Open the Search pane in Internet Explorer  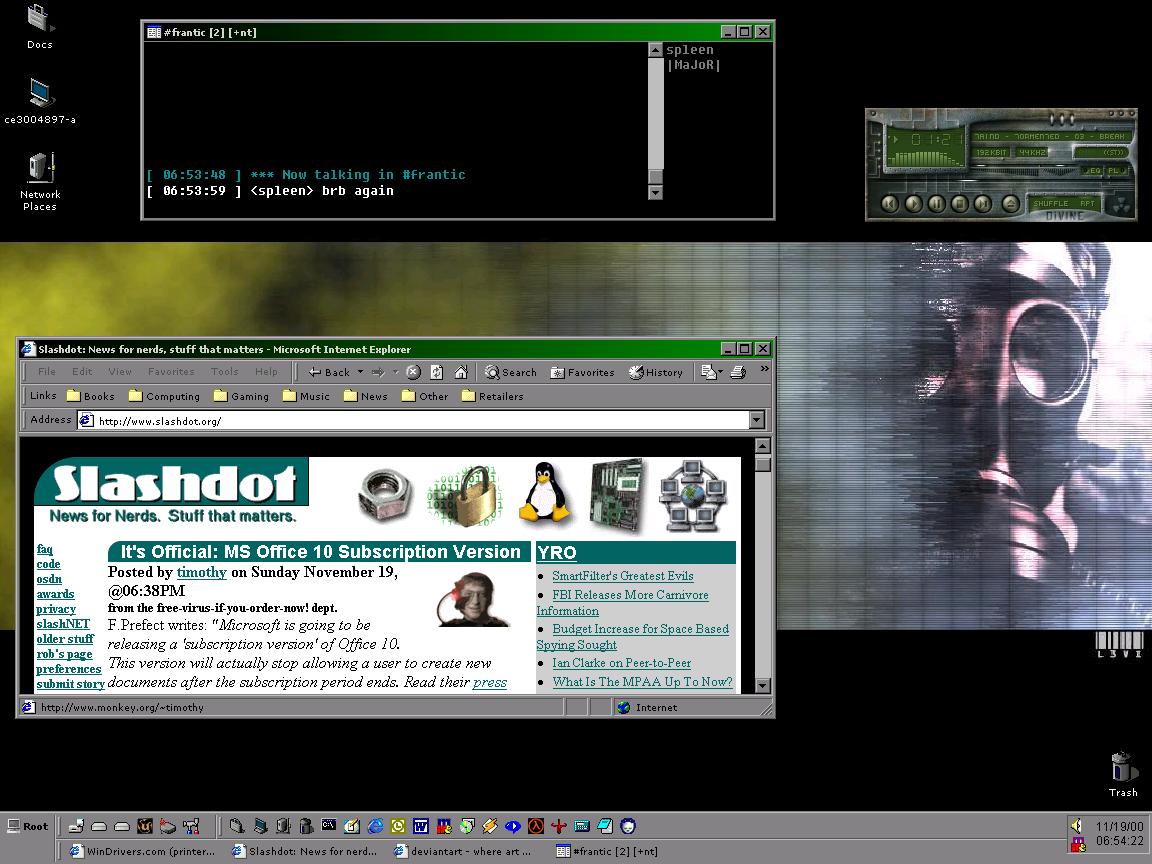pyautogui.click(x=511, y=372)
